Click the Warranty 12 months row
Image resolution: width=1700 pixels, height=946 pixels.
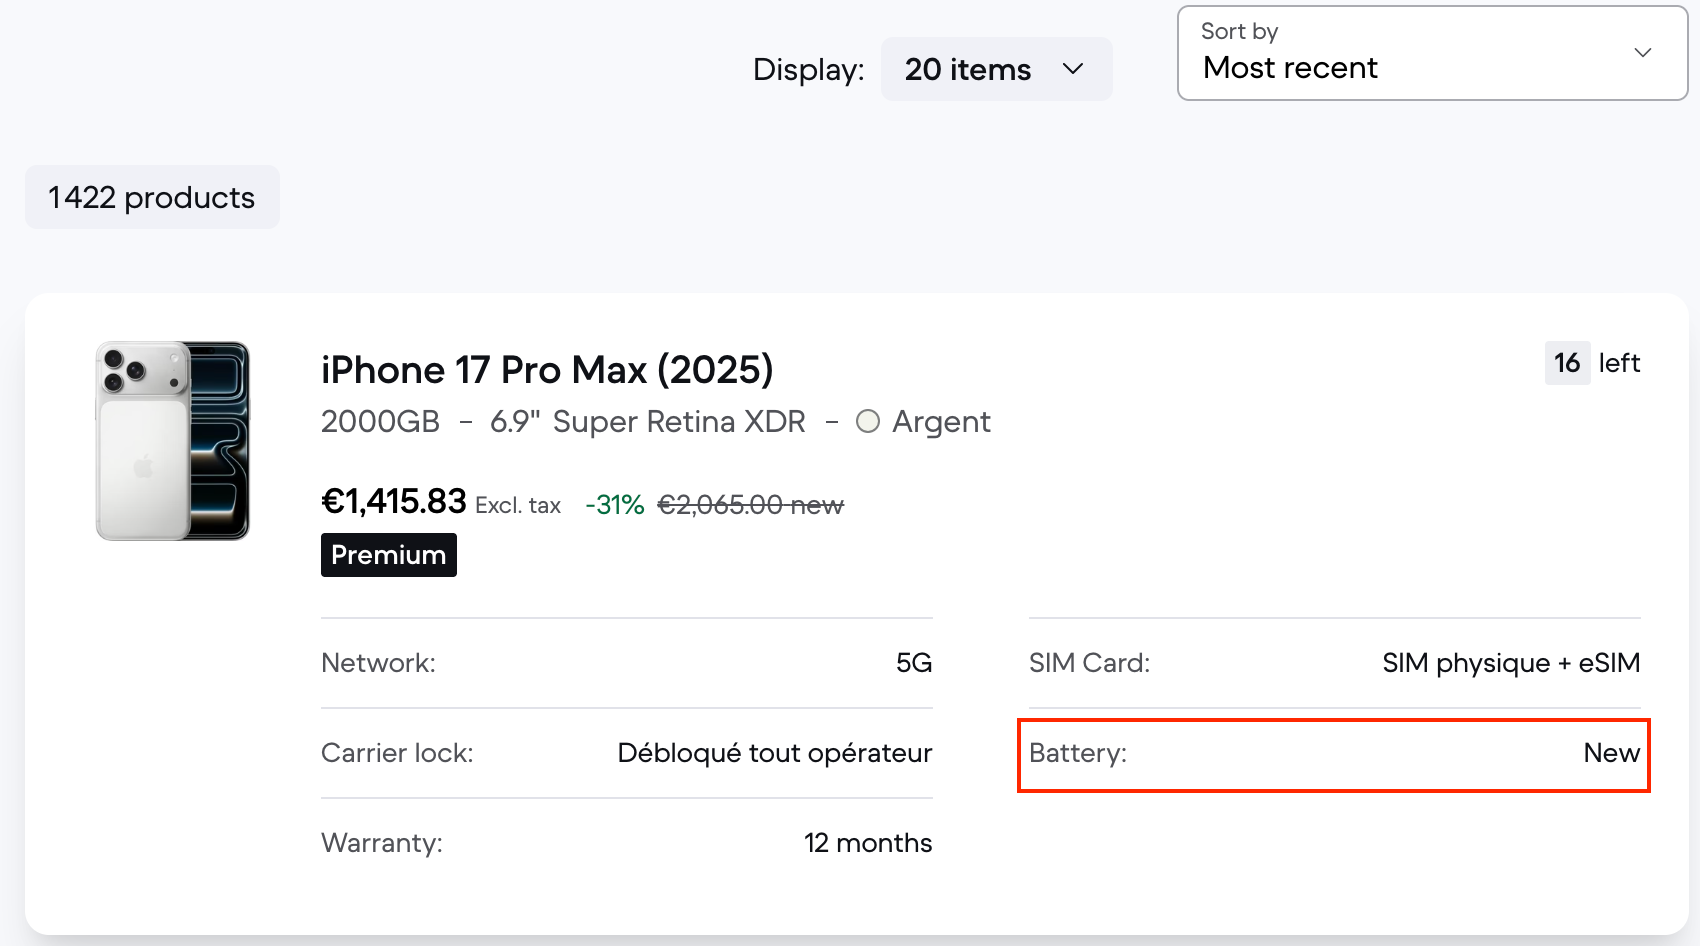pyautogui.click(x=627, y=843)
